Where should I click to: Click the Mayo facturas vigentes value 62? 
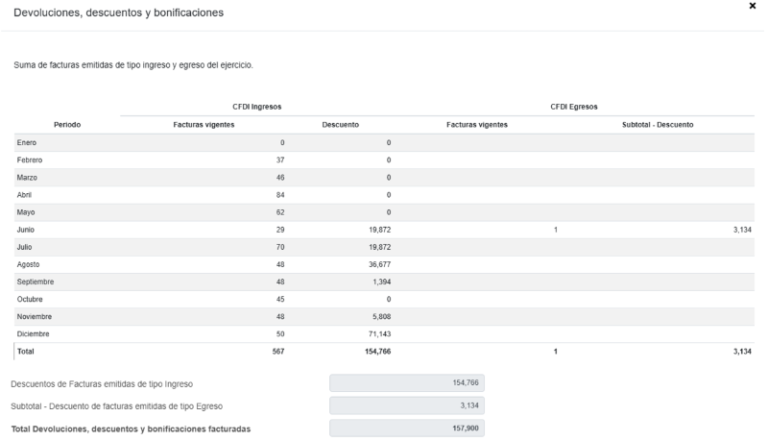[x=280, y=212]
